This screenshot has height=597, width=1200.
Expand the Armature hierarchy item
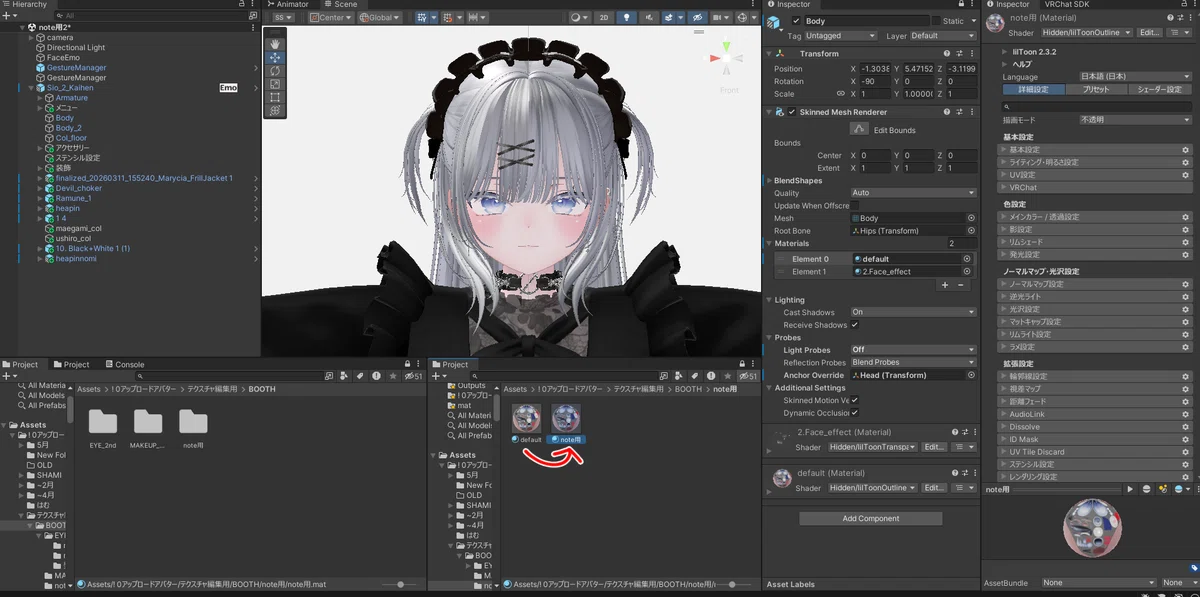[x=41, y=98]
